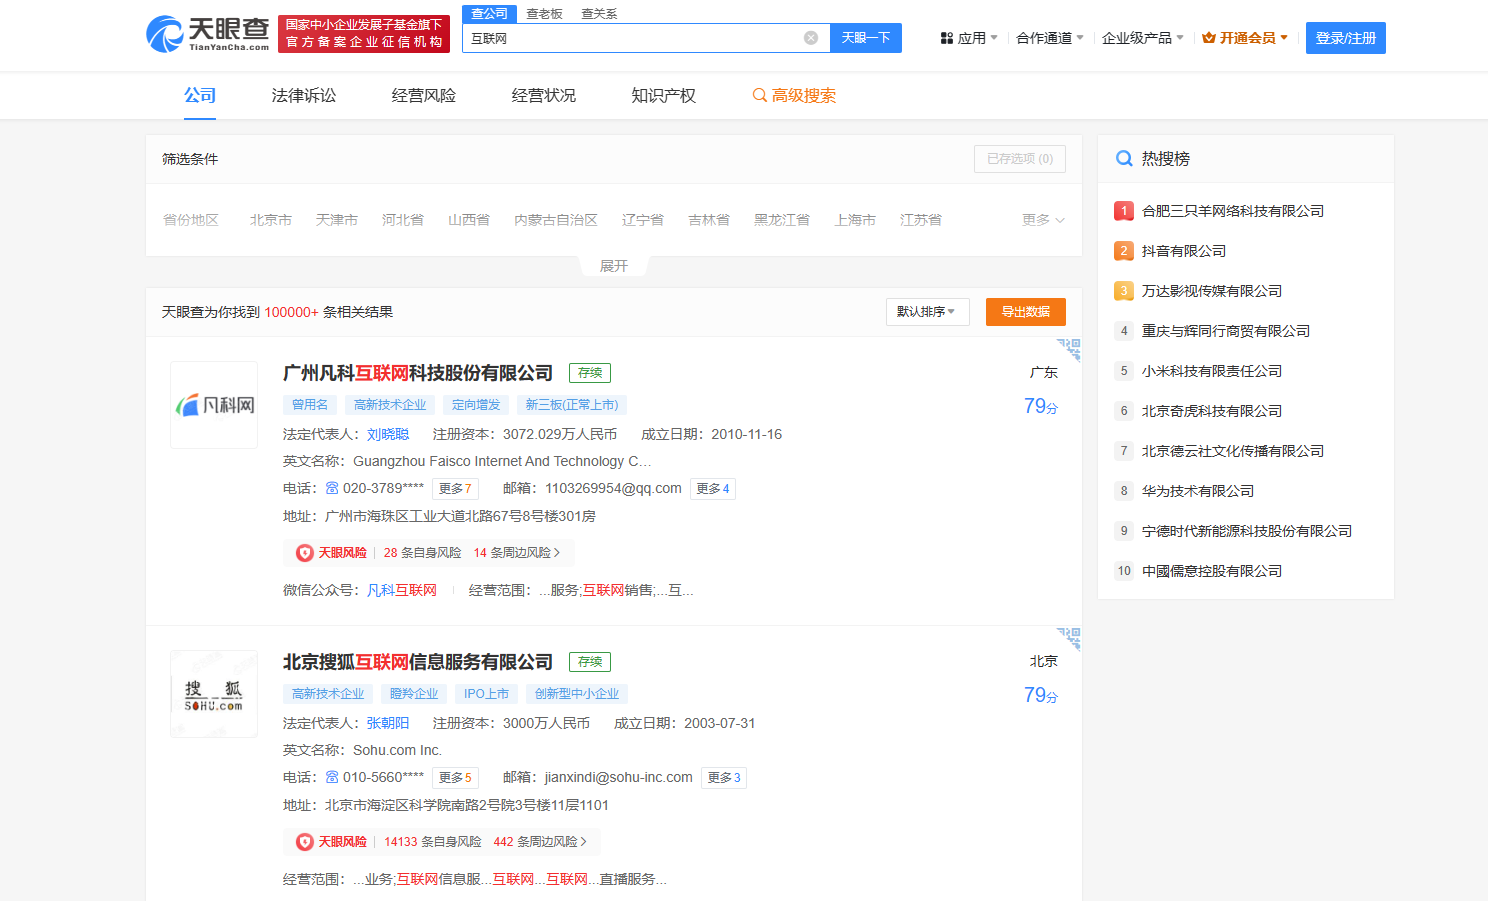The width and height of the screenshot is (1488, 901).
Task: Click the 登录/注册 button
Action: point(1346,38)
